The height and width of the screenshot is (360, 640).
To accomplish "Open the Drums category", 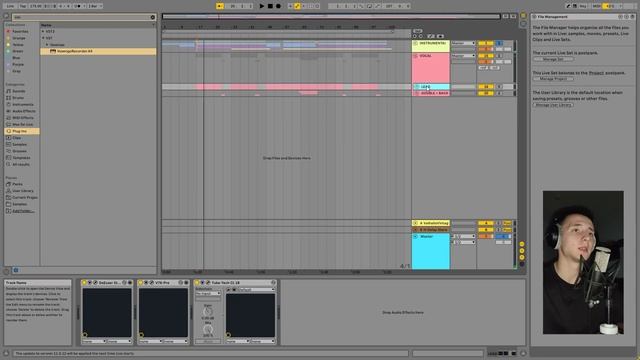I will point(18,98).
